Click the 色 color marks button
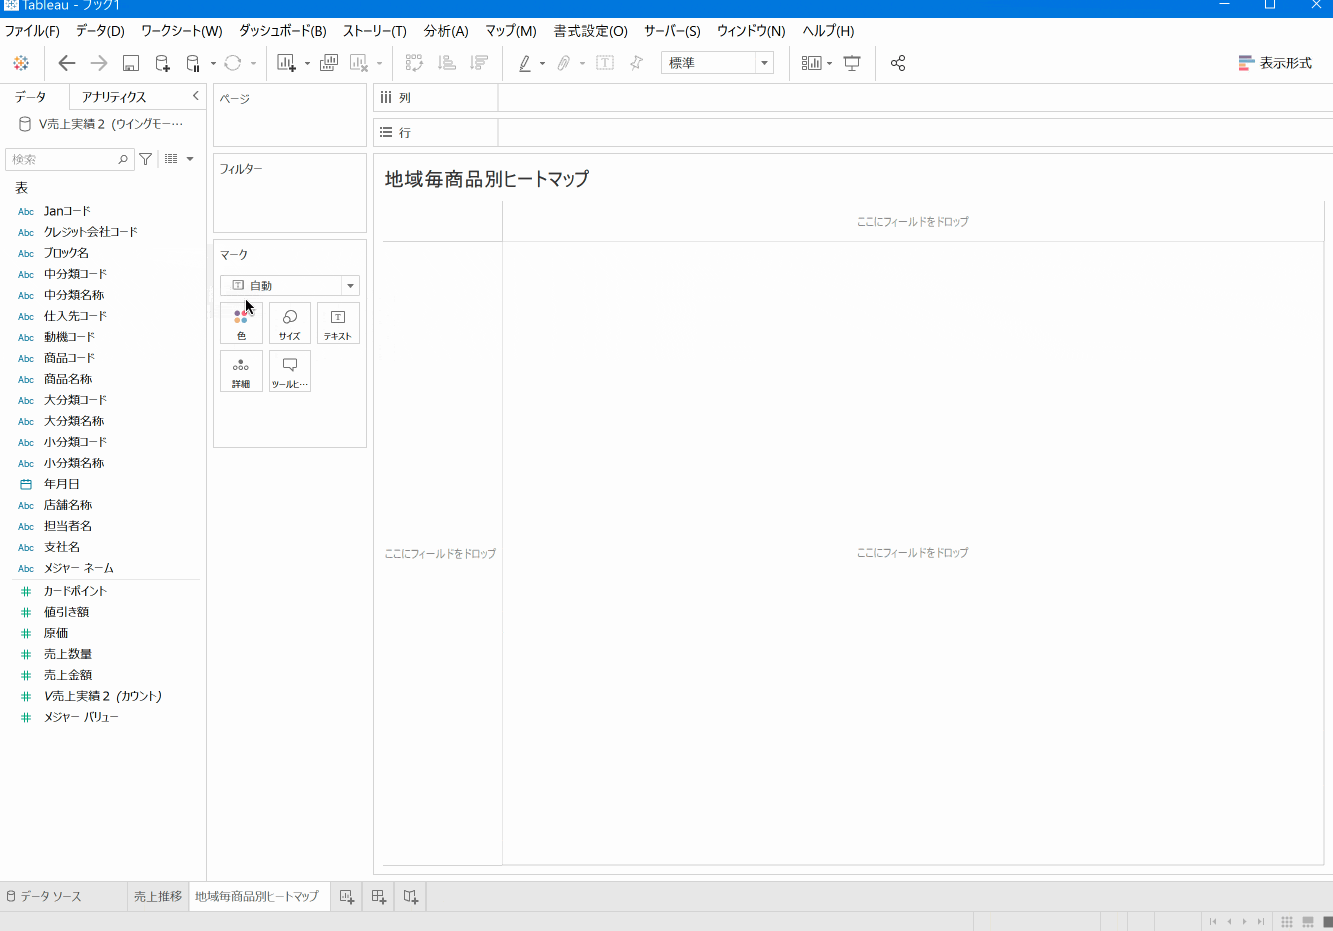1333x931 pixels. [x=241, y=323]
